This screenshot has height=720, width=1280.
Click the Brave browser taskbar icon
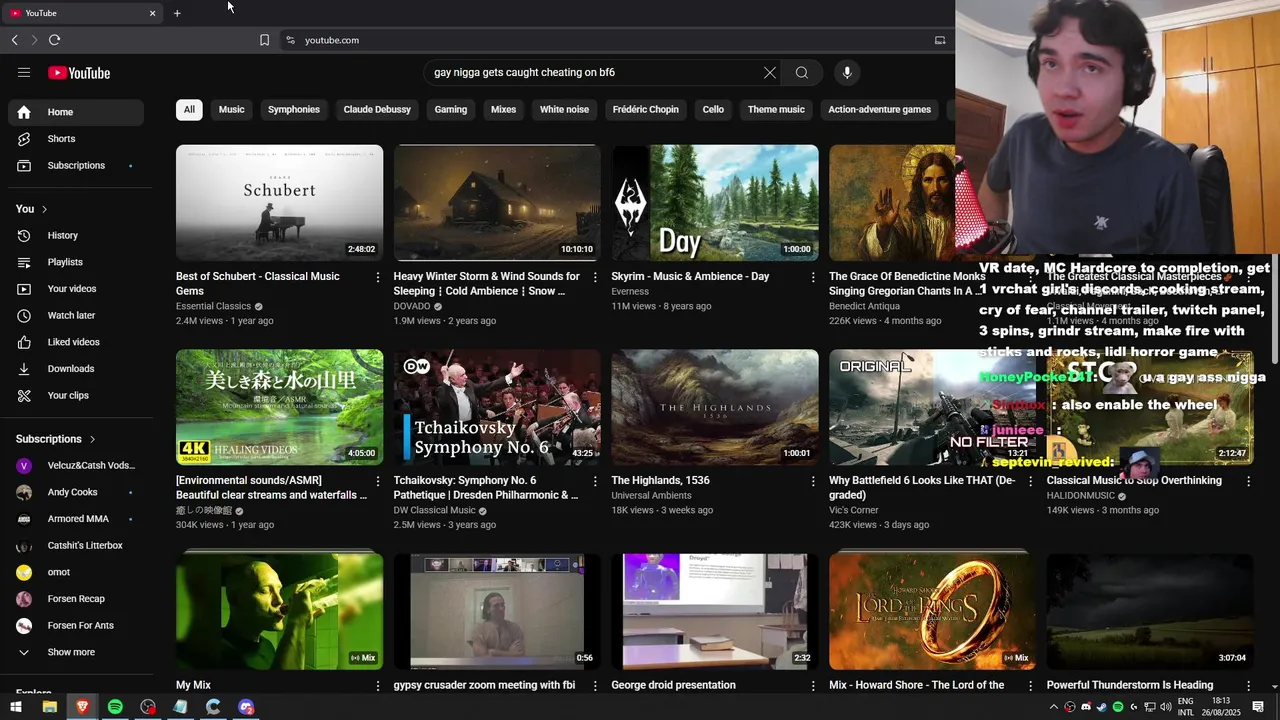(82, 707)
